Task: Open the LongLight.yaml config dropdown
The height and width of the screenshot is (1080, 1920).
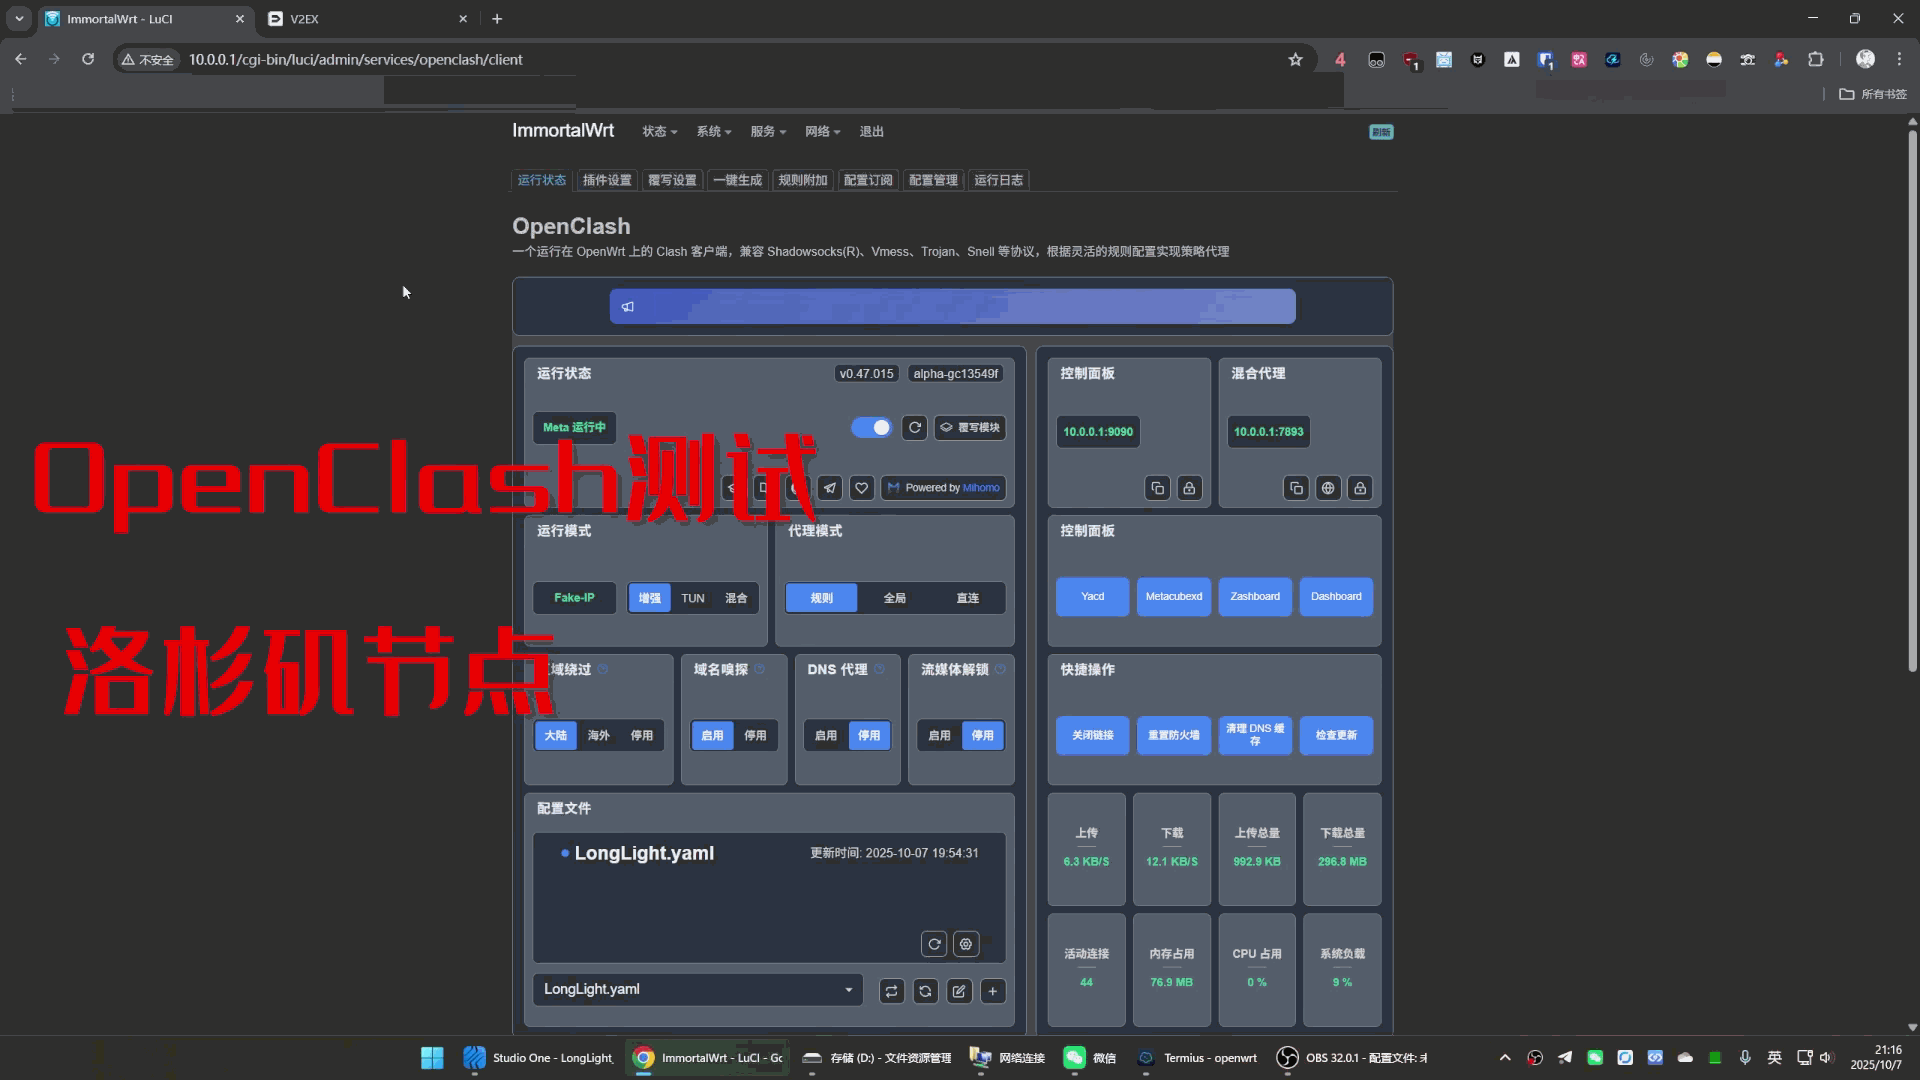Action: [696, 989]
